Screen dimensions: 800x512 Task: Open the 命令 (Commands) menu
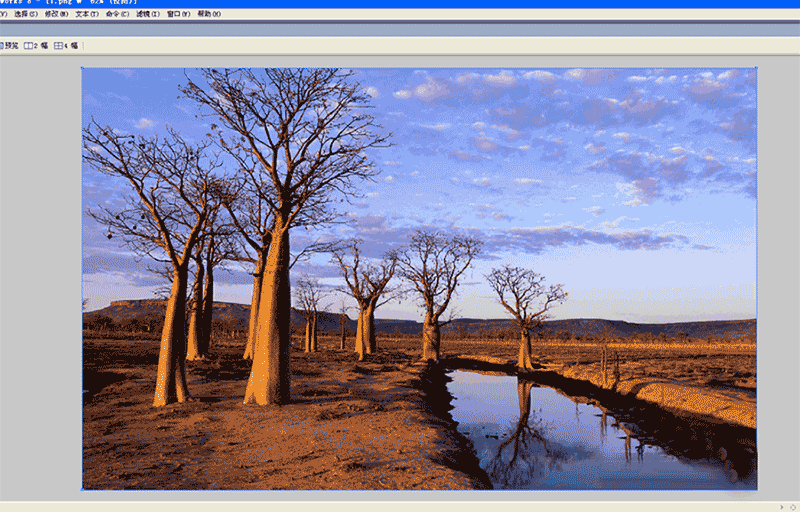point(117,14)
